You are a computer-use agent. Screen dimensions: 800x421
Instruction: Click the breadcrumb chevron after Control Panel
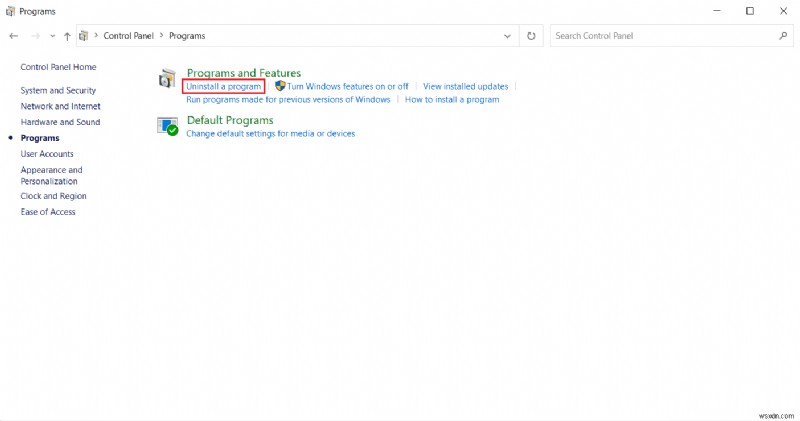tap(161, 36)
